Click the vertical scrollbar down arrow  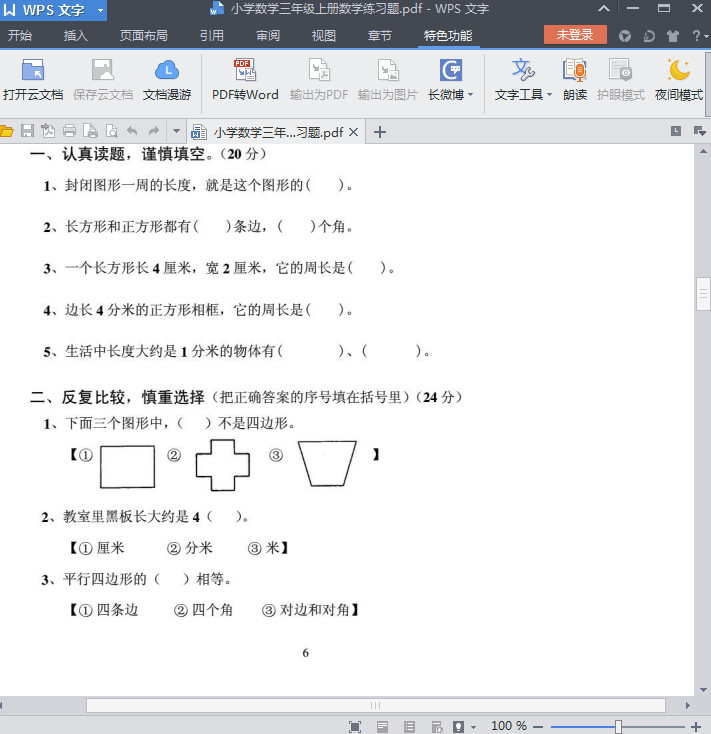[x=703, y=690]
